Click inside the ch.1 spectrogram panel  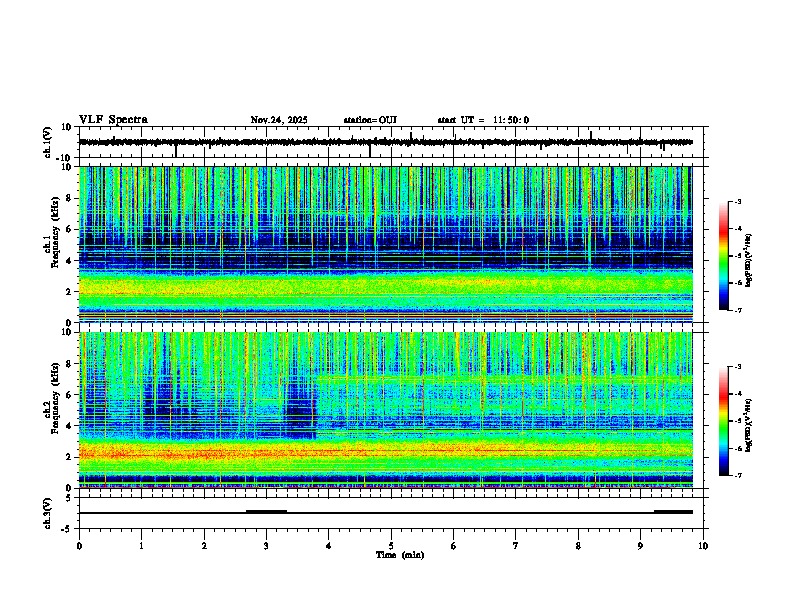pyautogui.click(x=386, y=244)
